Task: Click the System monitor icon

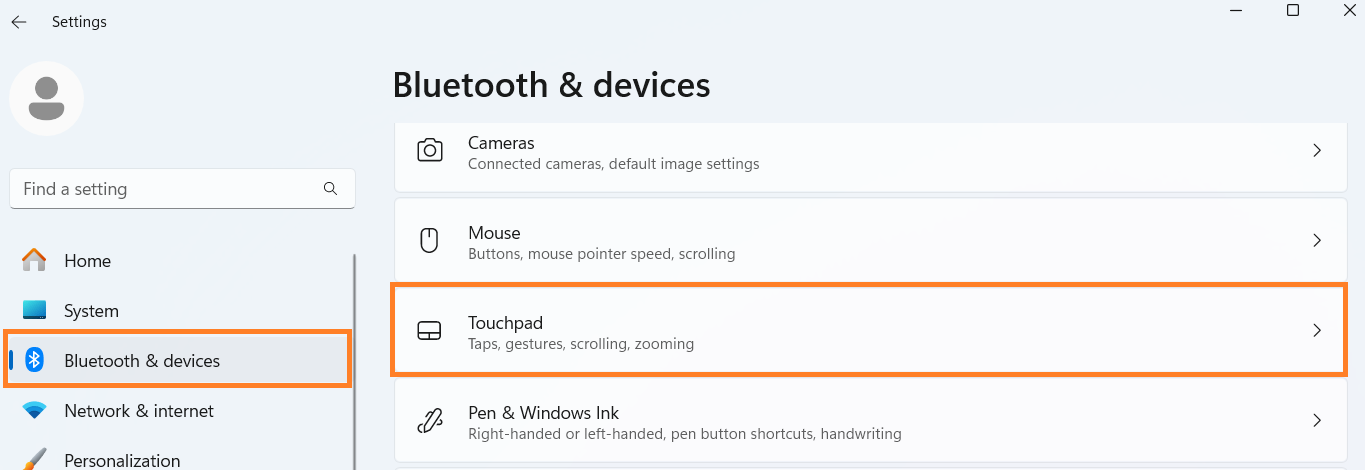Action: [34, 311]
